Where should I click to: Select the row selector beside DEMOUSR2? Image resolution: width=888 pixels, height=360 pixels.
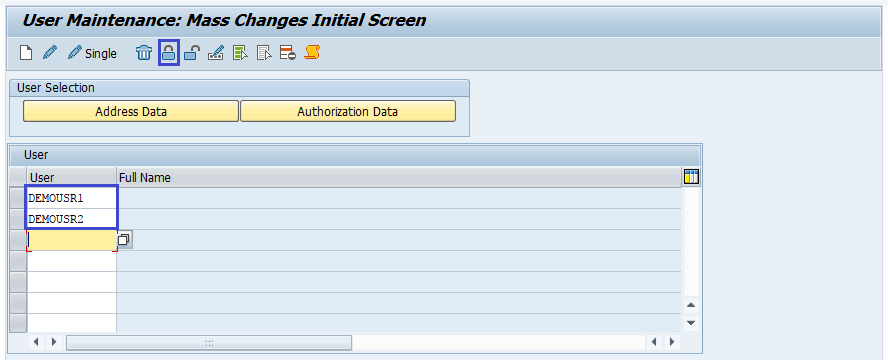18,219
